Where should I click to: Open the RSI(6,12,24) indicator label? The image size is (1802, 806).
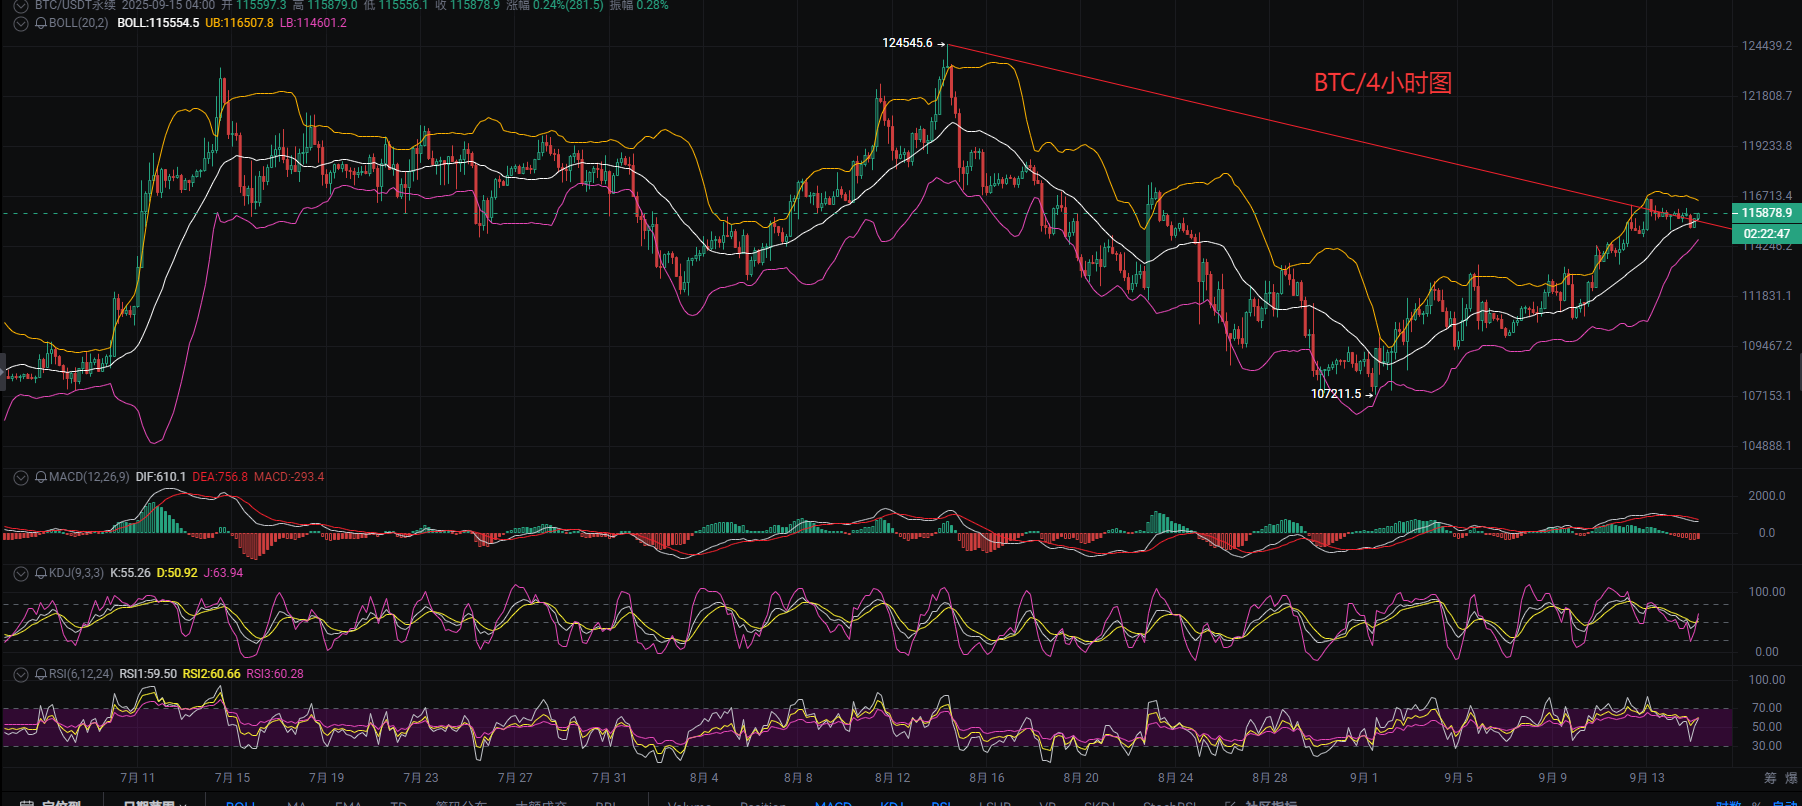click(x=81, y=674)
